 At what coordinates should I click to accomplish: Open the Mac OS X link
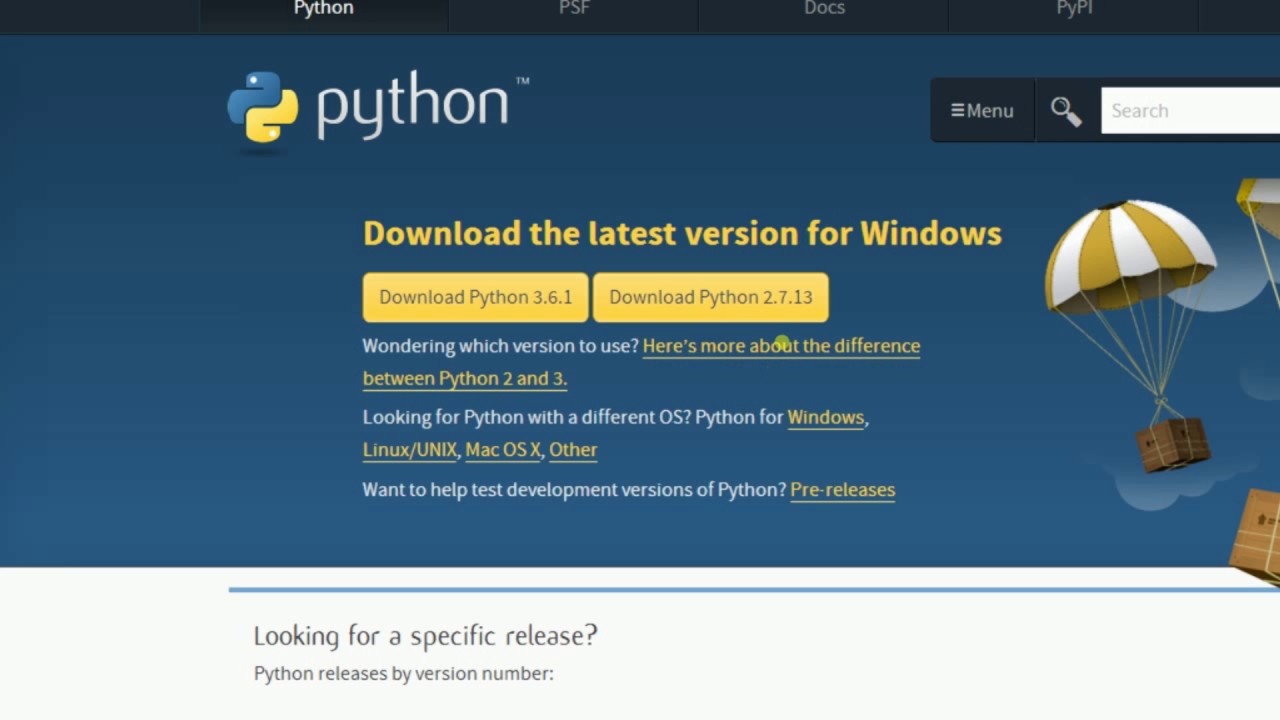click(x=503, y=450)
